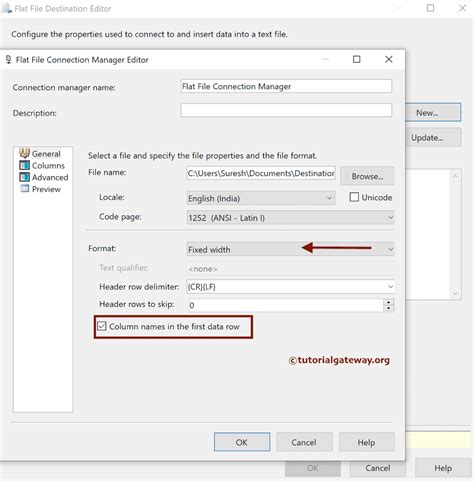Decrease Header rows to skip with down arrow
This screenshot has width=474, height=481.
click(388, 308)
